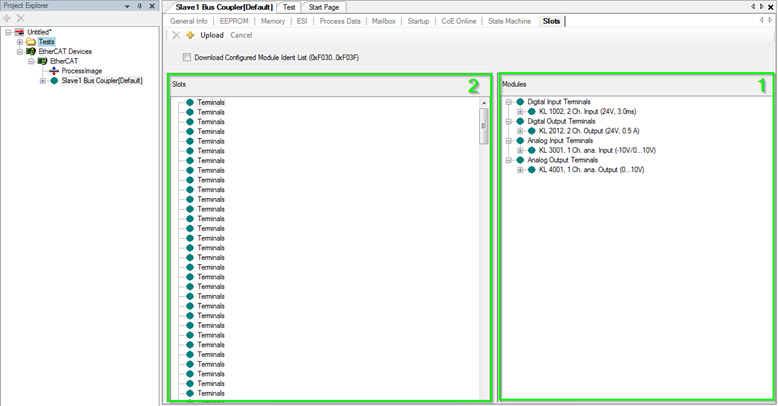The height and width of the screenshot is (406, 778).
Task: Click the Slave1 Bus Coupler tree icon
Action: pos(54,80)
